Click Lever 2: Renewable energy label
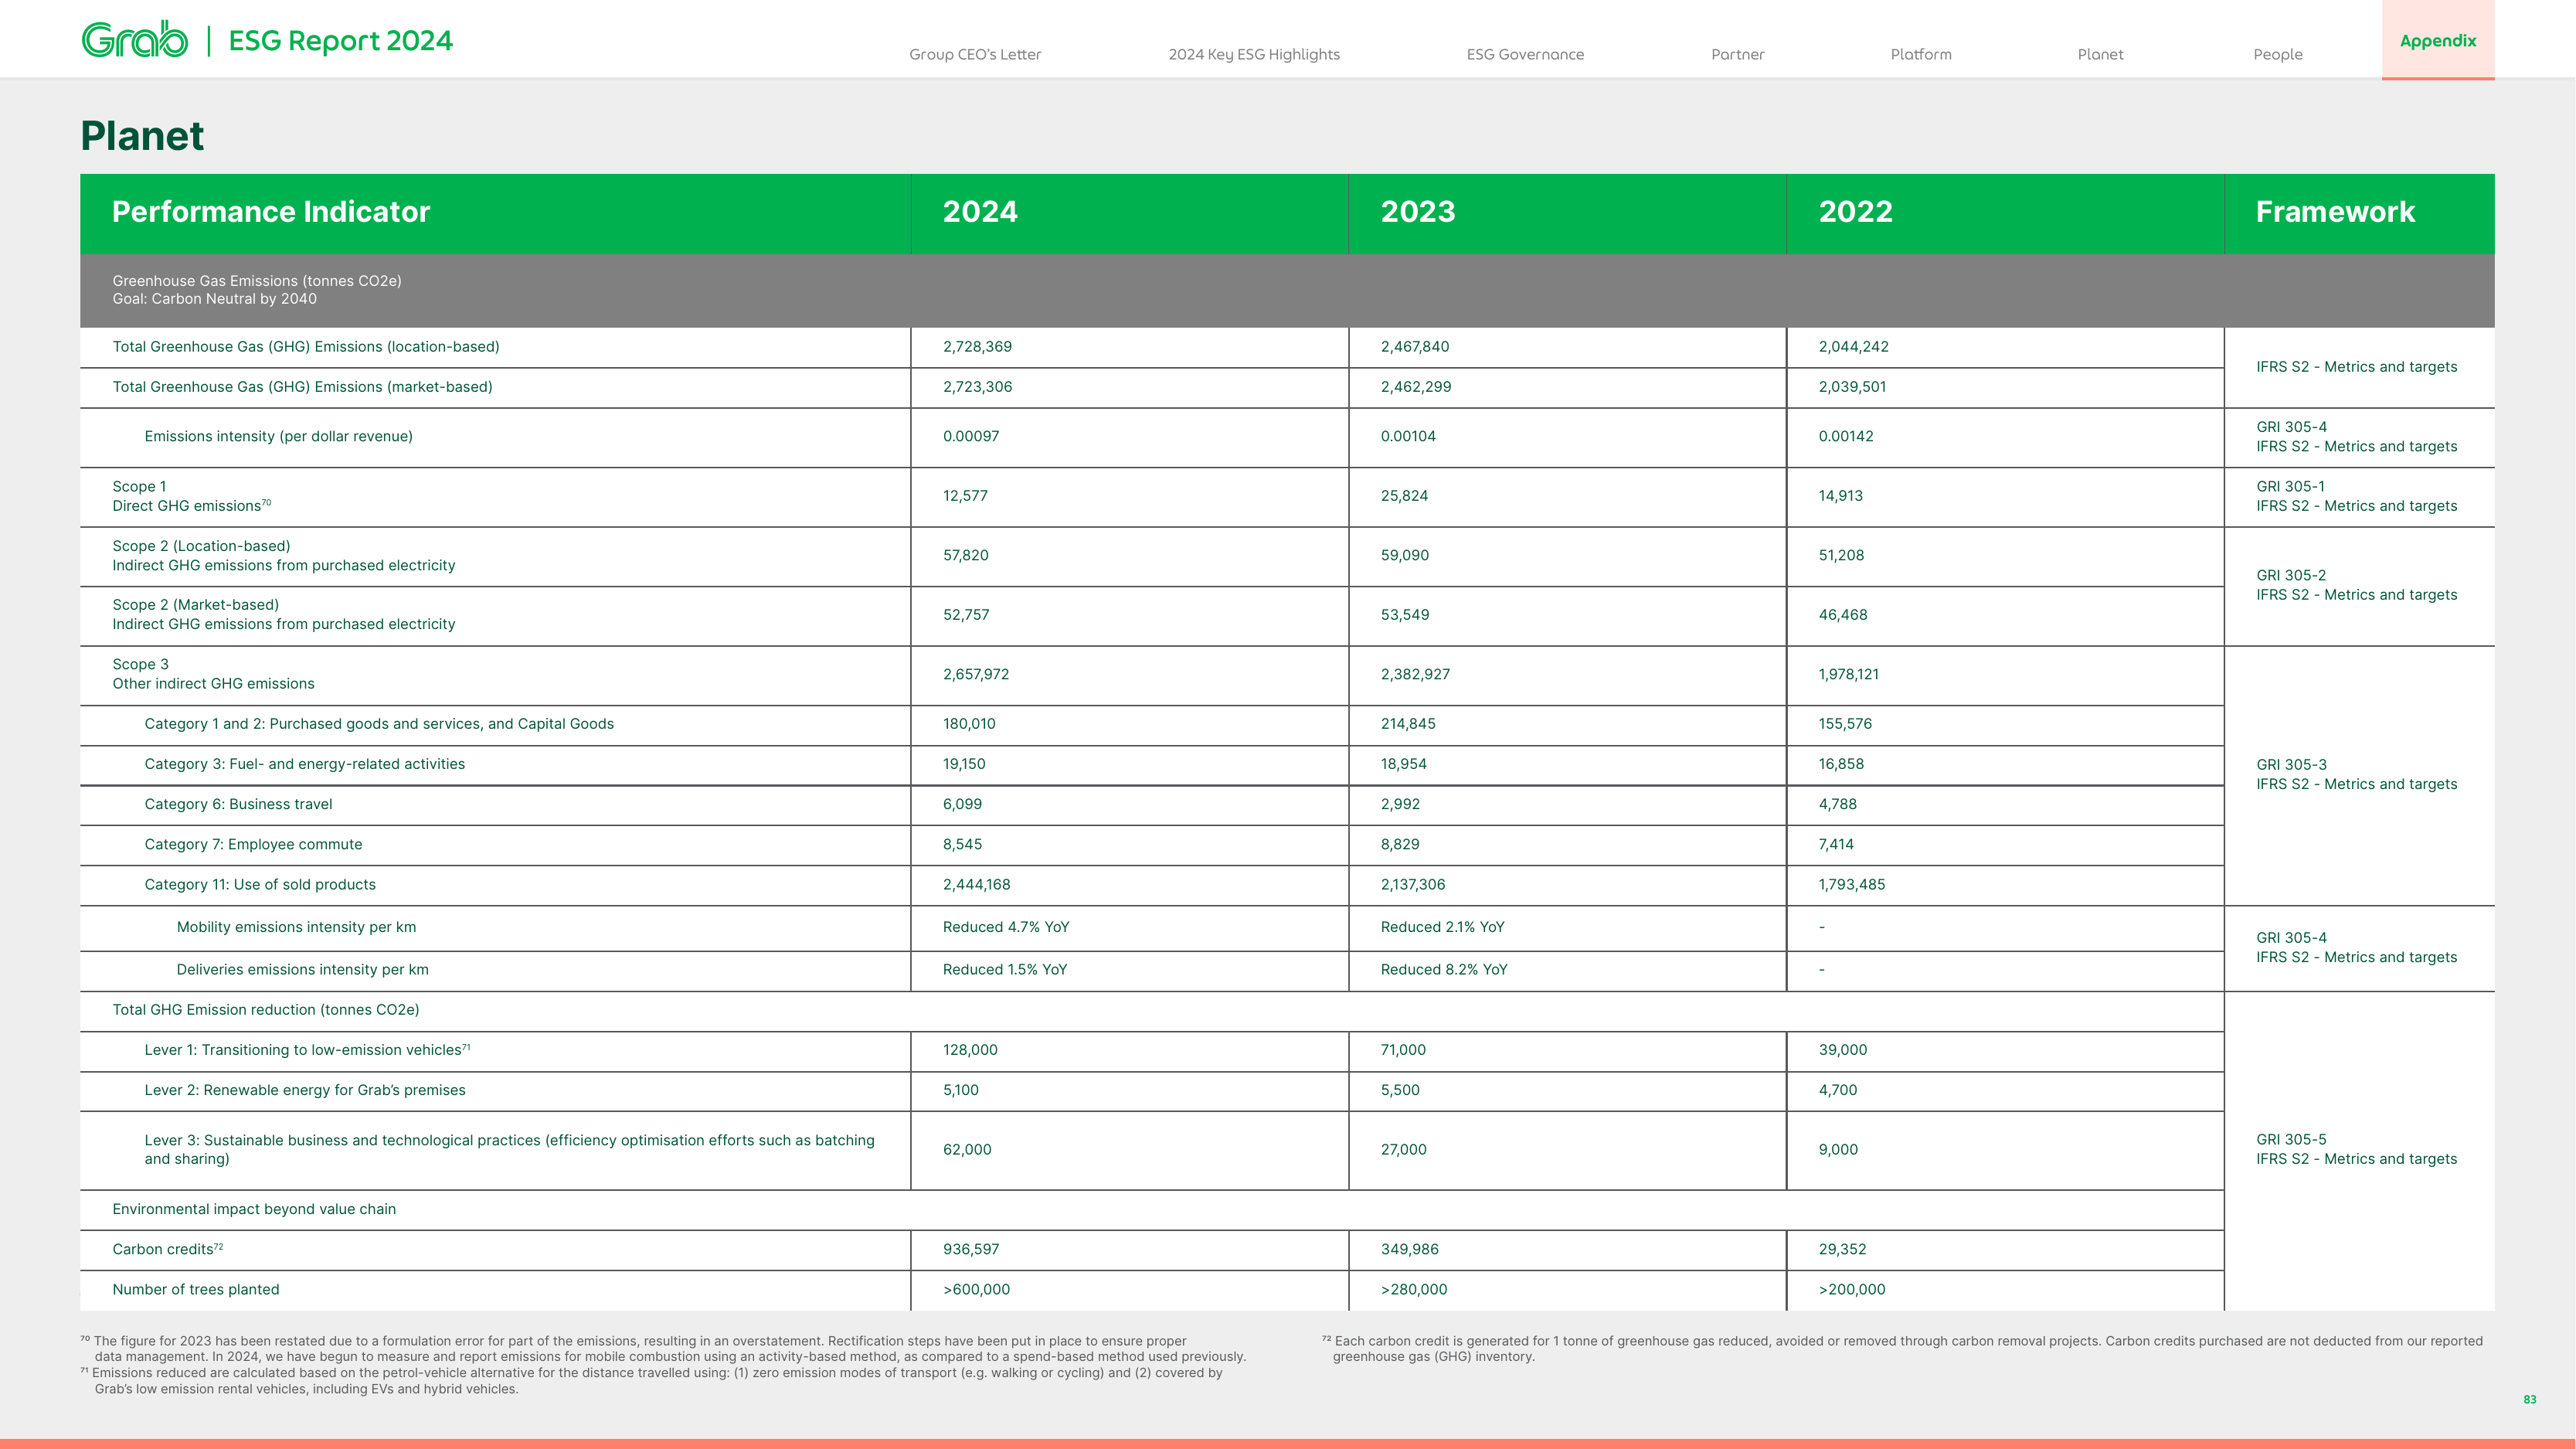 tap(305, 1090)
